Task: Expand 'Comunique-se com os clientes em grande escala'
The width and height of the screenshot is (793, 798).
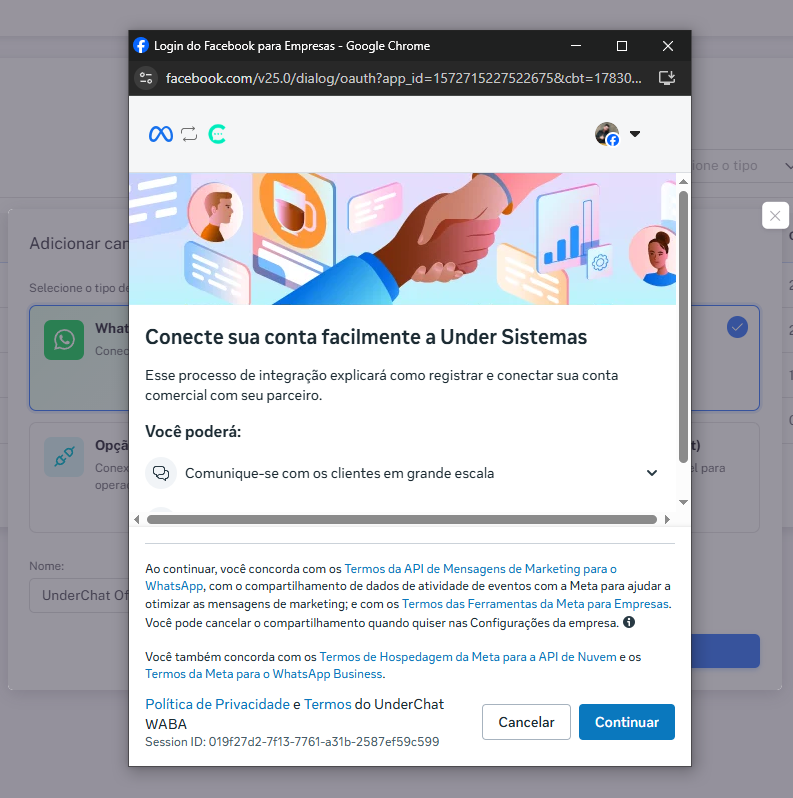Action: 402,473
